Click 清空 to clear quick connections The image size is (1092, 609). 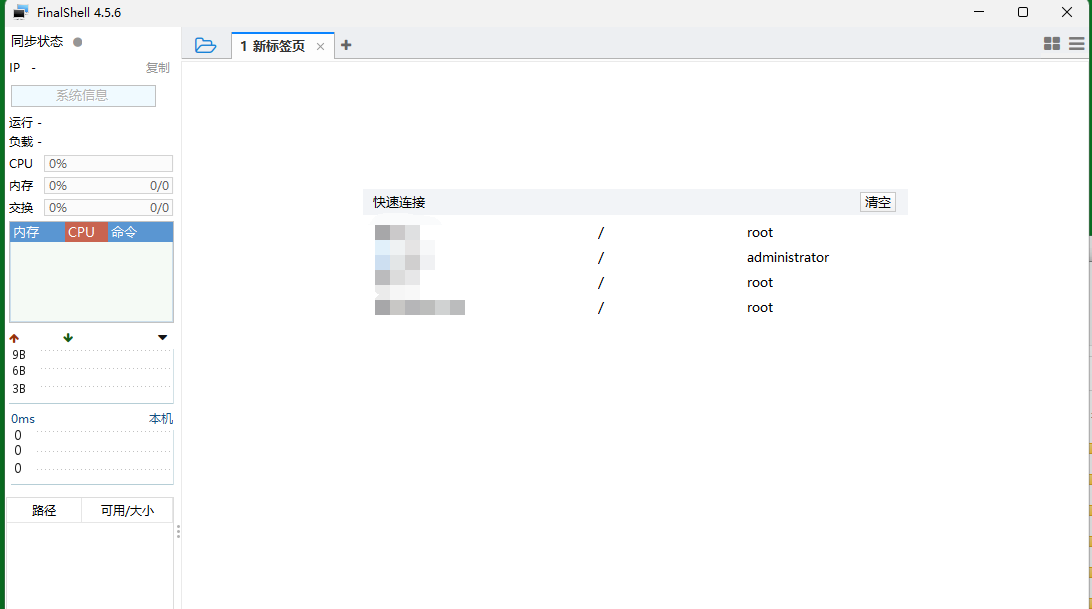click(x=877, y=202)
